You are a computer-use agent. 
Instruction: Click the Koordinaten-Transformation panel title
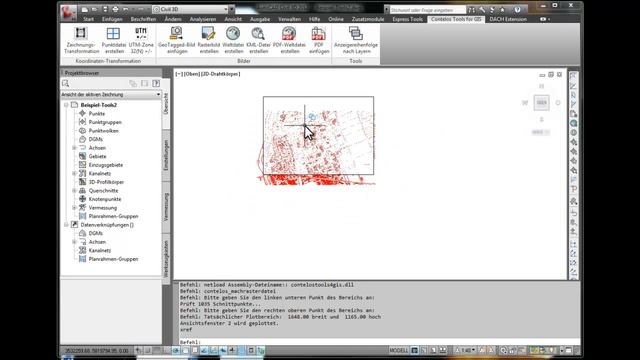[x=108, y=61]
